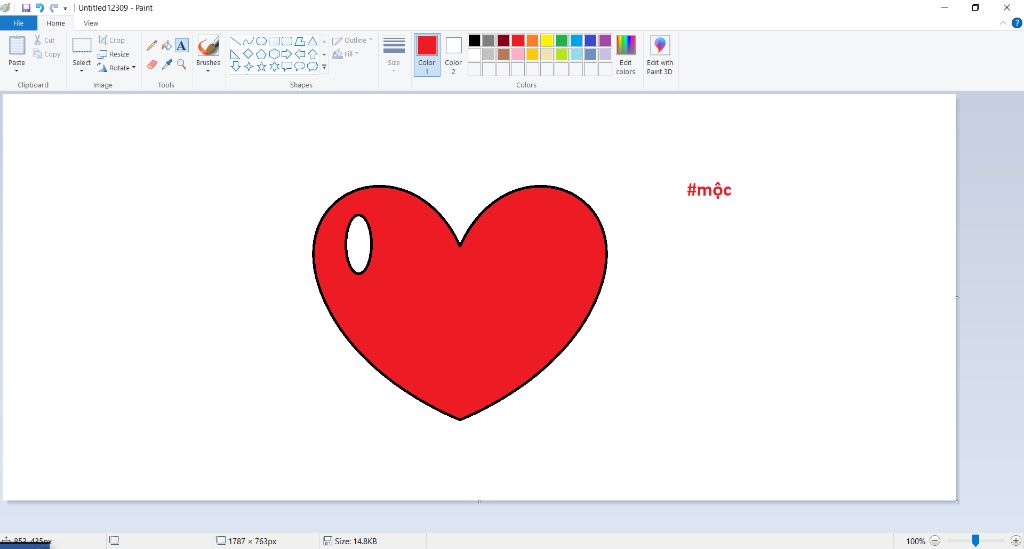Viewport: 1024px width, 549px height.
Task: Click the Save icon in title bar
Action: [26, 8]
